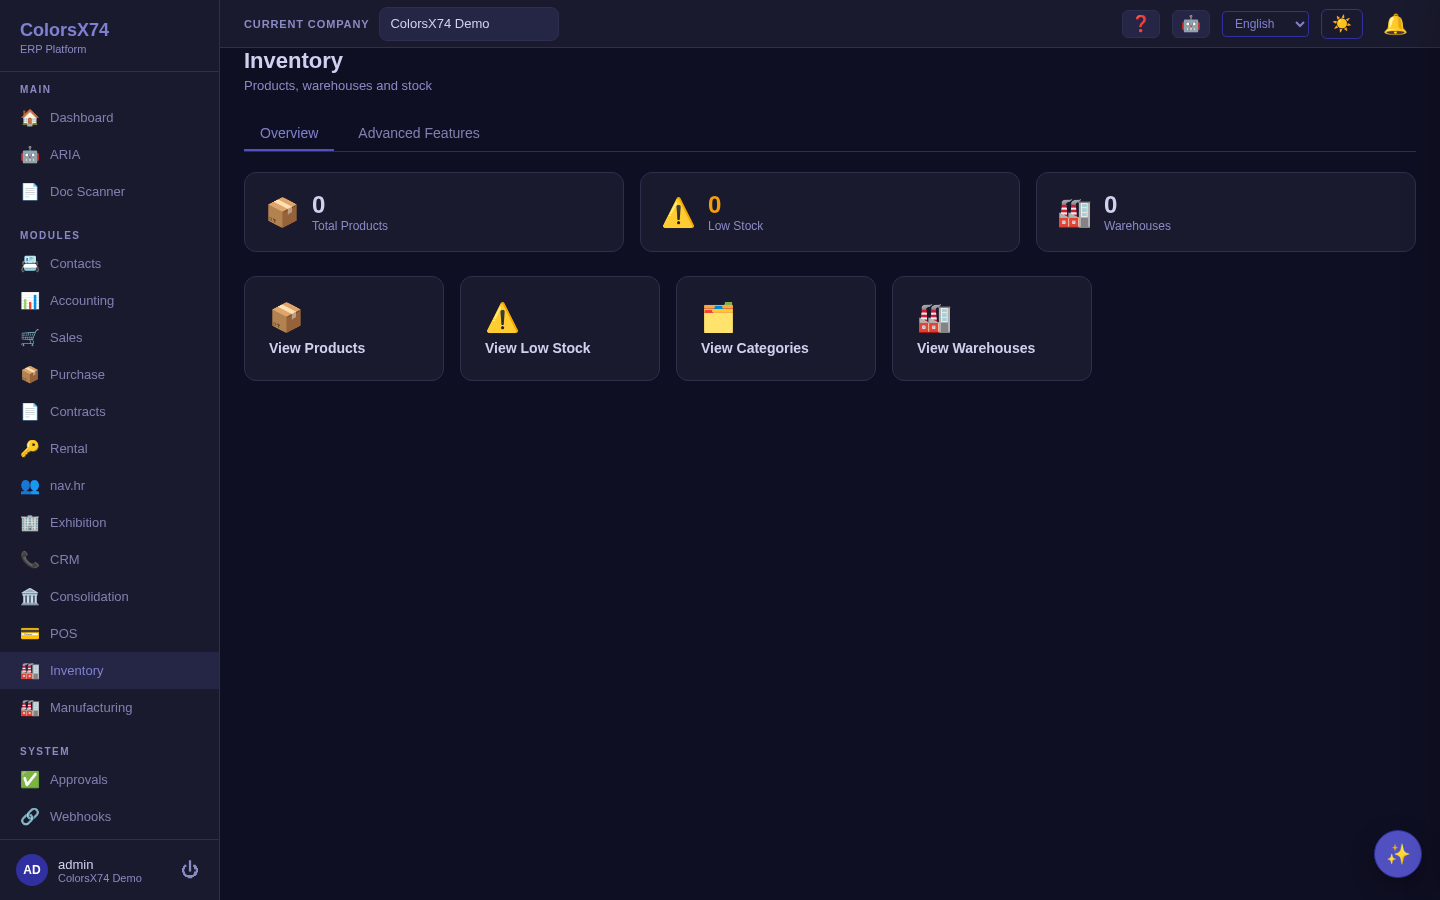Switch to the Advanced Features tab
1440x900 pixels.
click(419, 133)
